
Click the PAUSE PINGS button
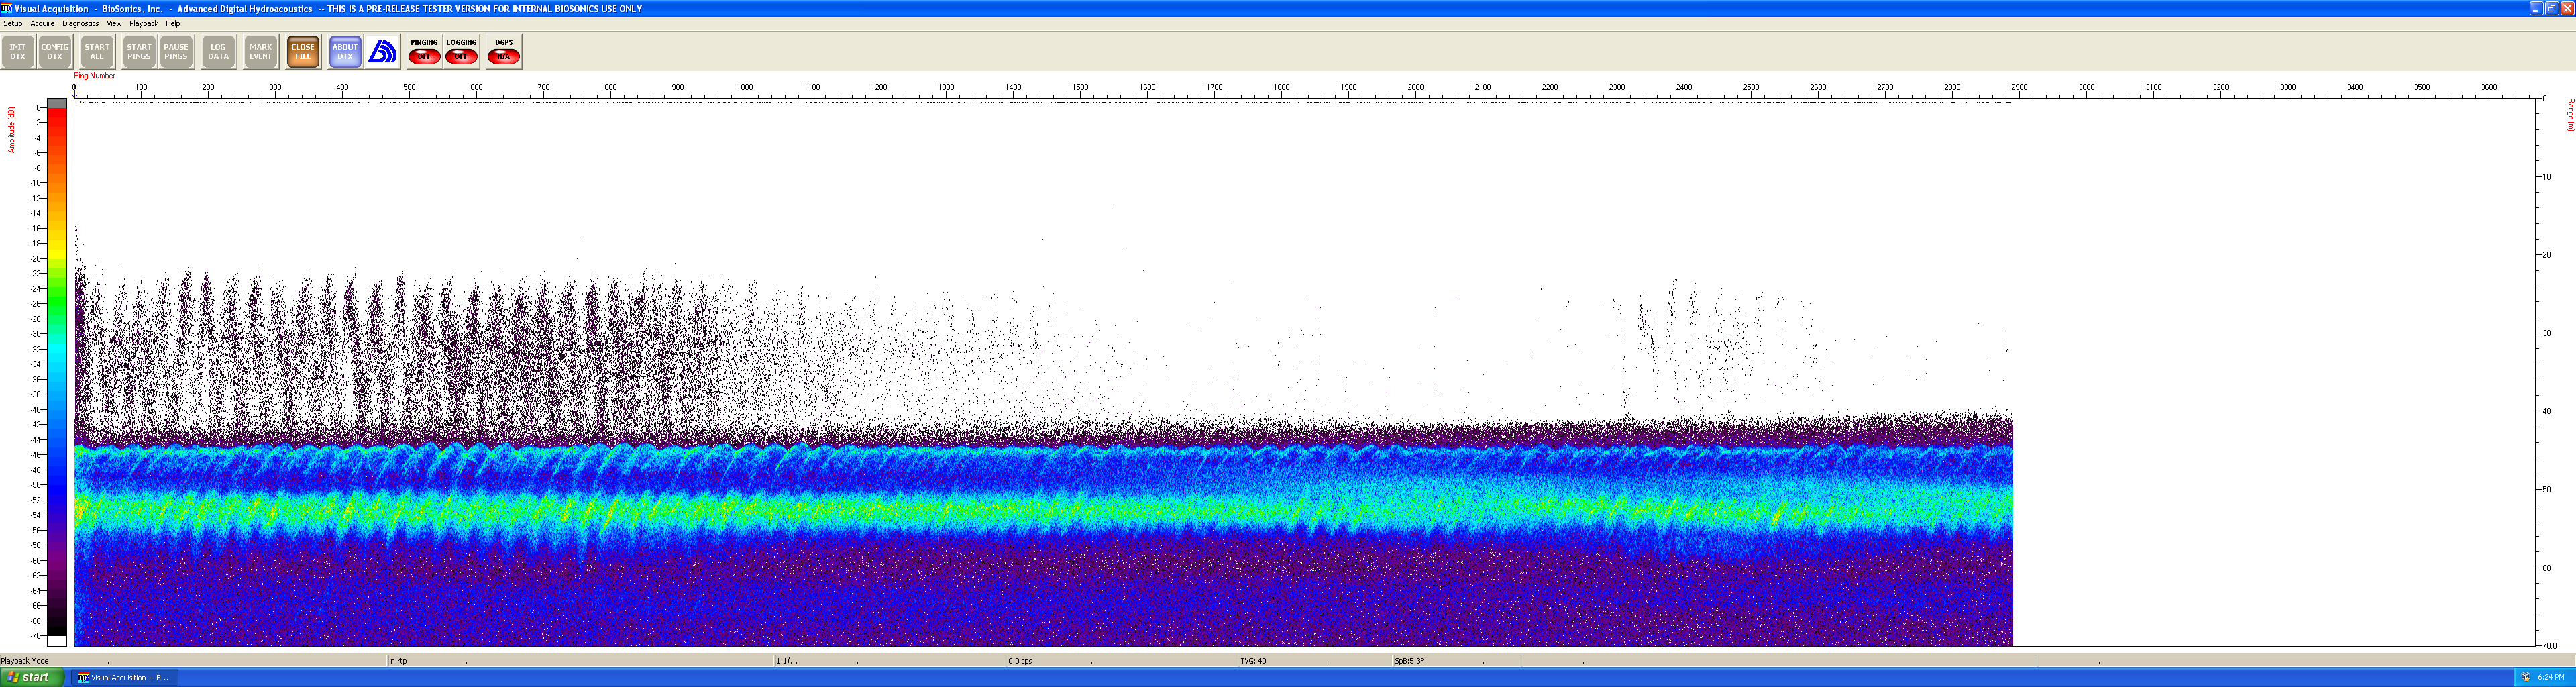pyautogui.click(x=176, y=52)
